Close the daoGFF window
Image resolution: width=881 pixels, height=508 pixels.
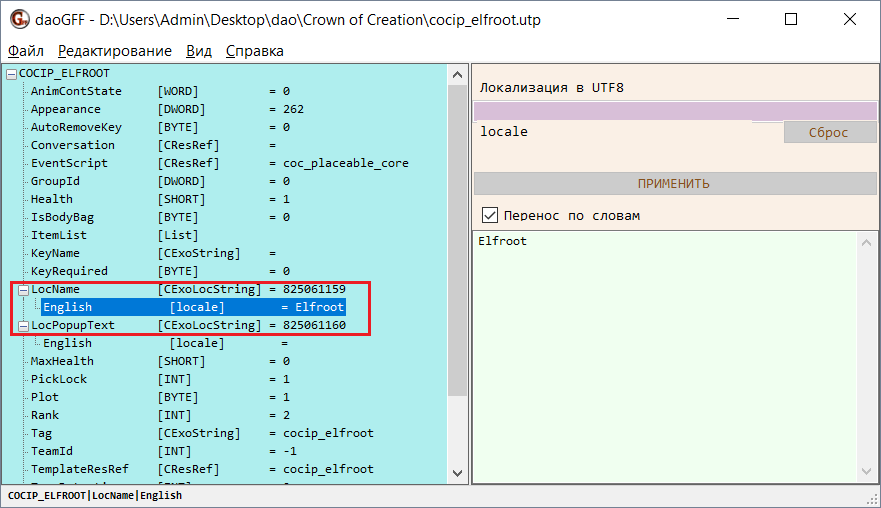(850, 19)
